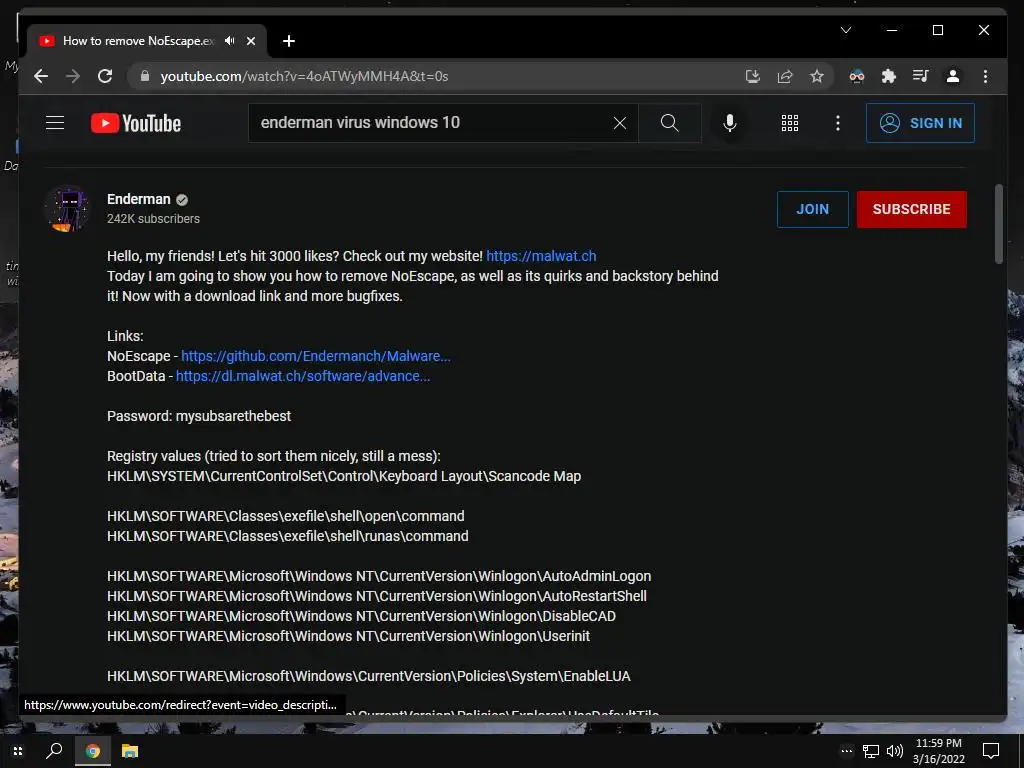Screen dimensions: 1024x768
Task: Click the exefile\shell\runas\command registry line
Action: (287, 536)
